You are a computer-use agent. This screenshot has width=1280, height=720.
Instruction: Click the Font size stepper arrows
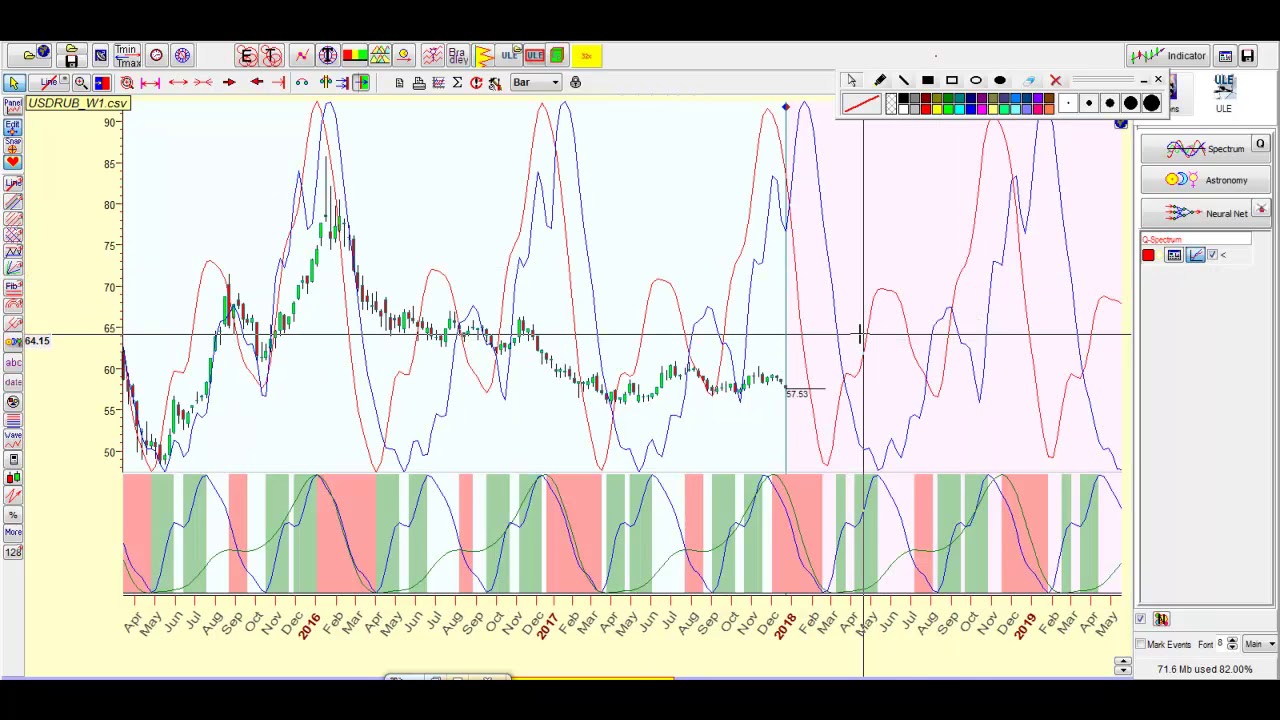tap(1232, 644)
